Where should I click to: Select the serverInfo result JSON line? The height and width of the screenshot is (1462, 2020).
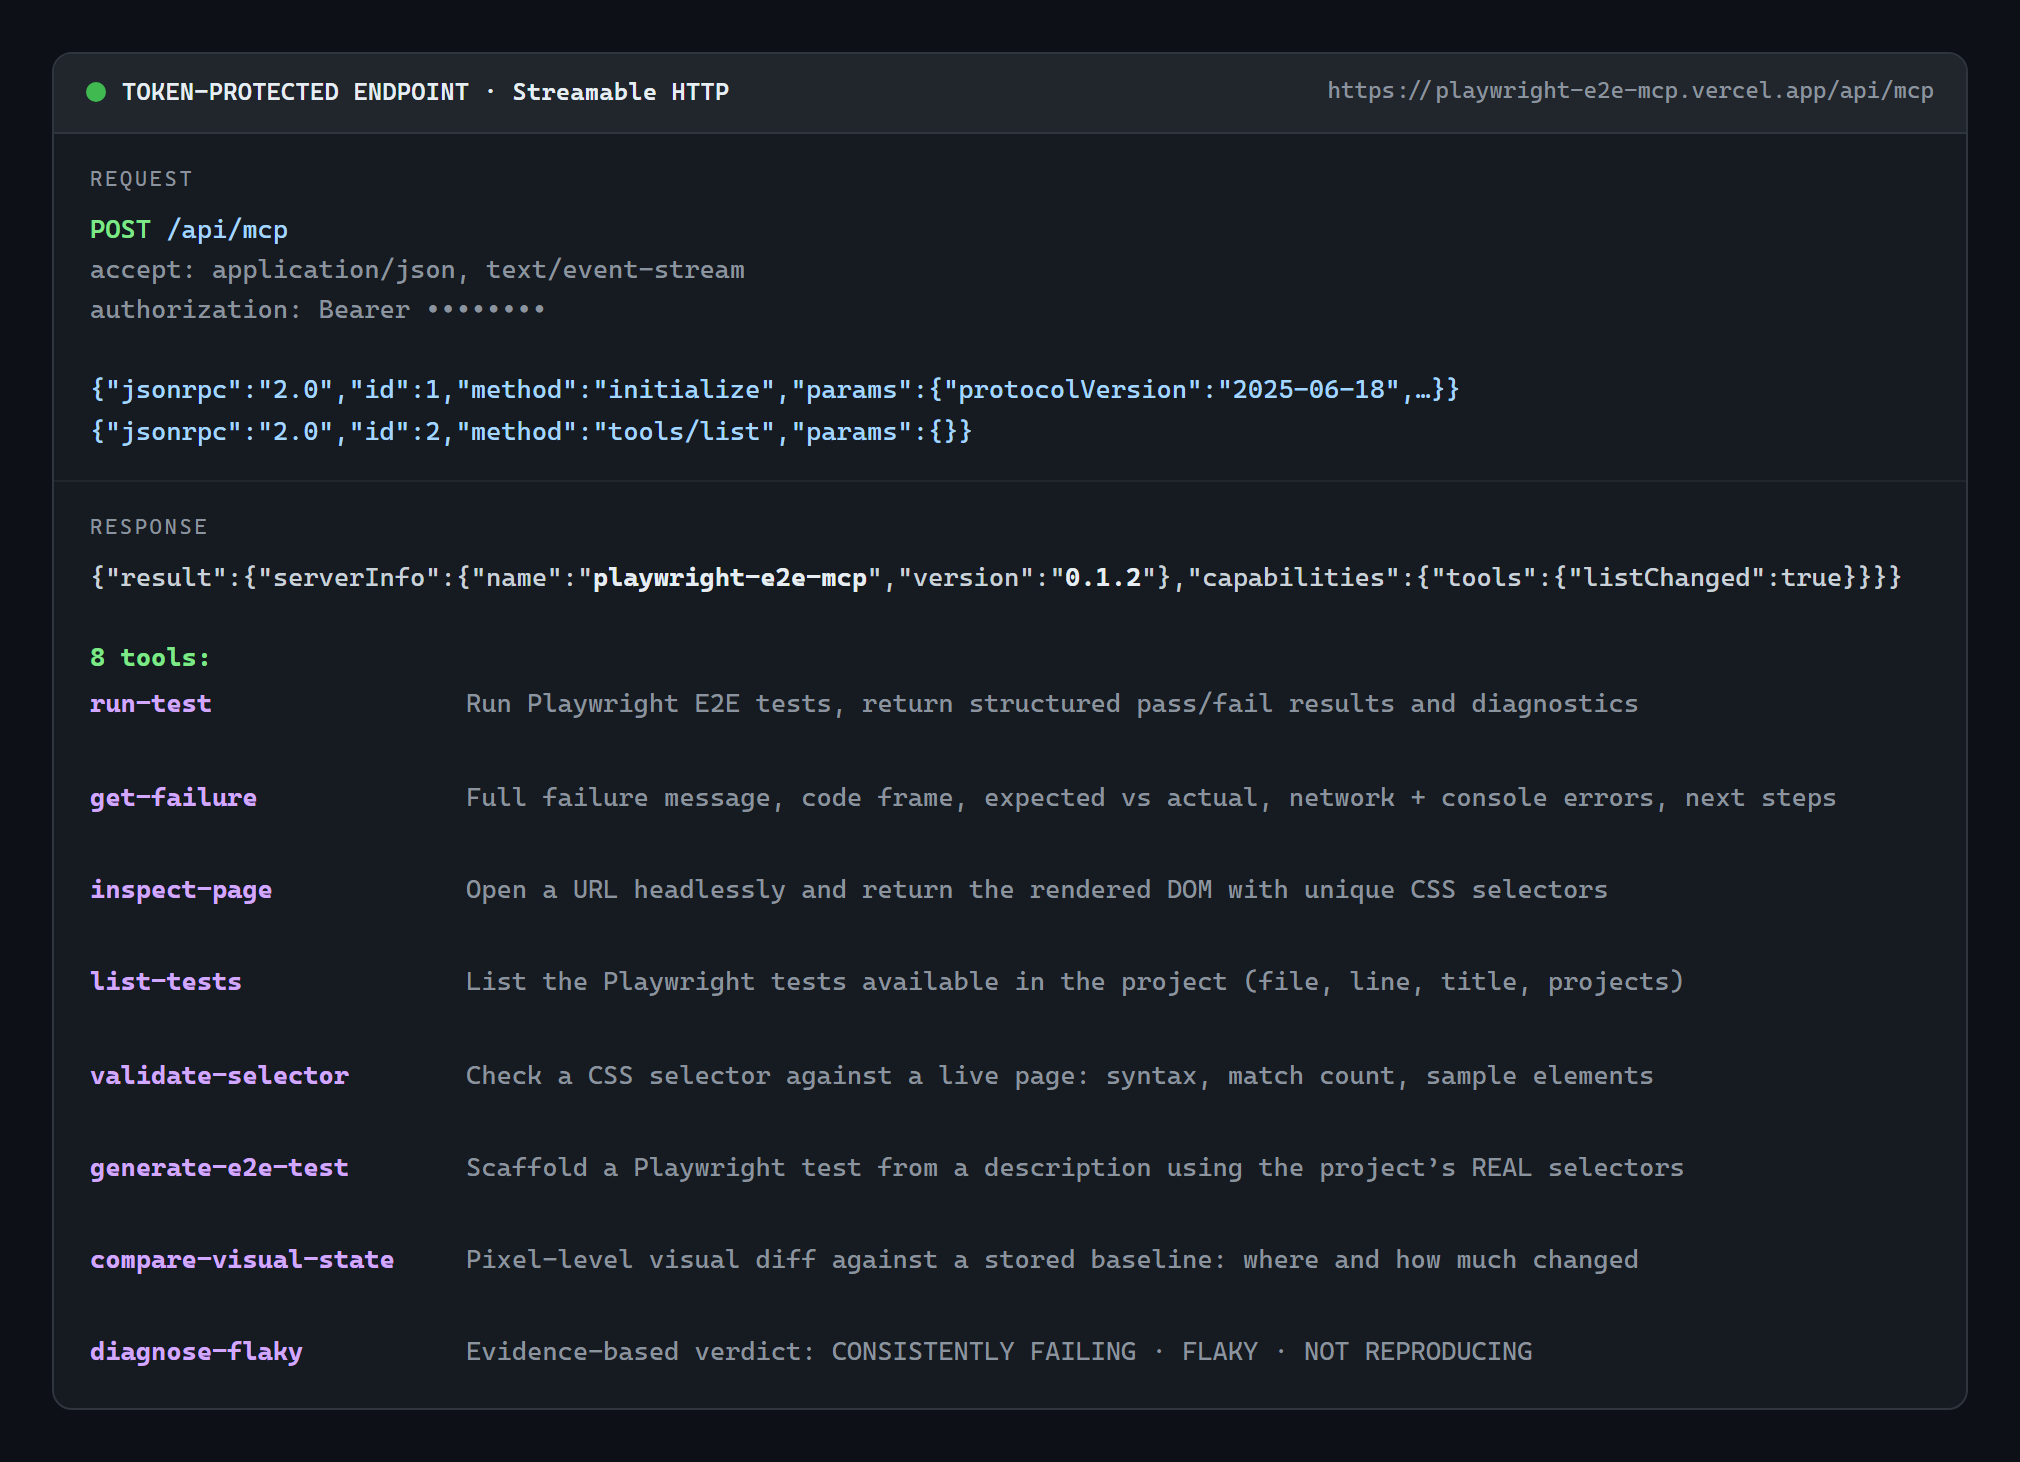[996, 578]
